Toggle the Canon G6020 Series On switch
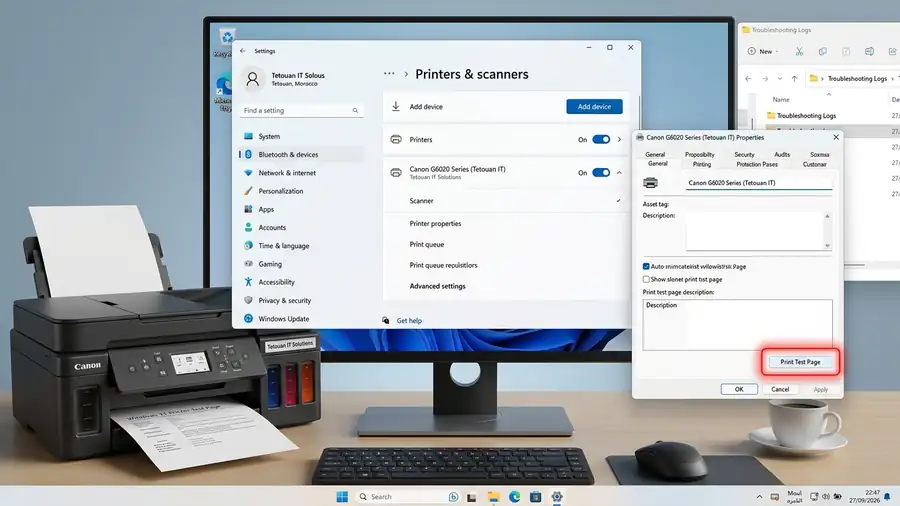The image size is (900, 506). click(x=601, y=173)
